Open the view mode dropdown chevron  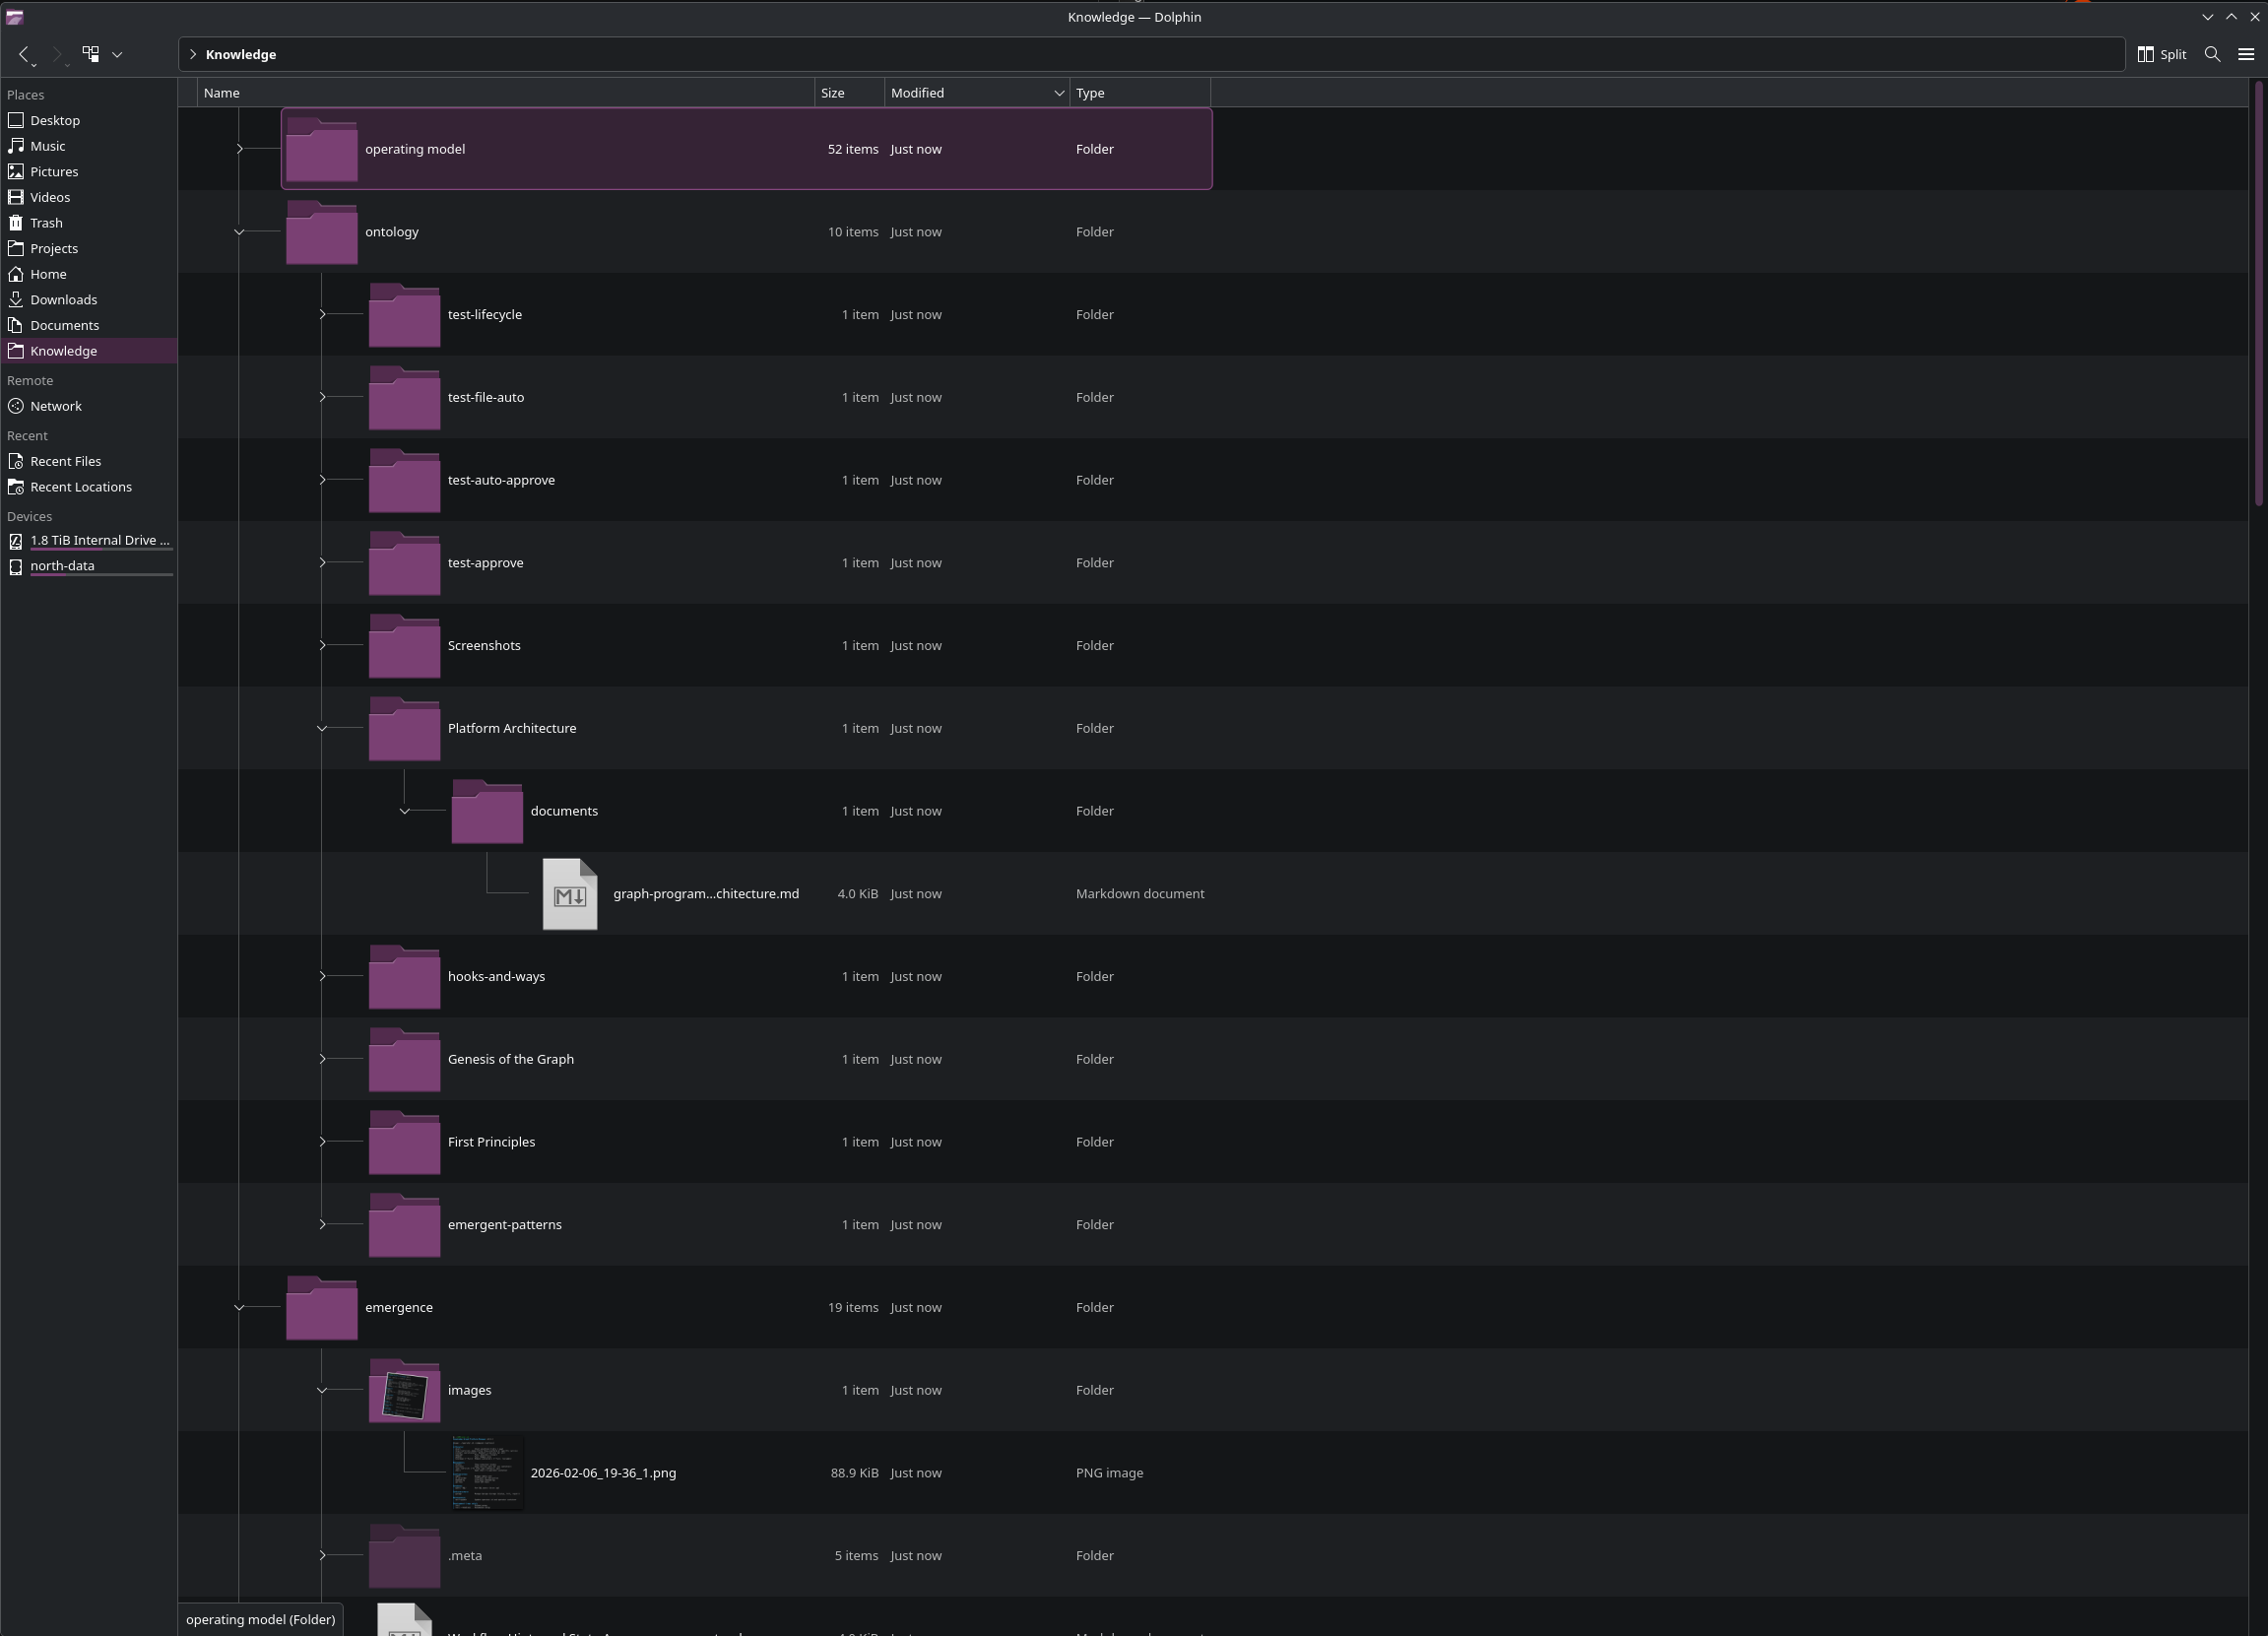117,54
